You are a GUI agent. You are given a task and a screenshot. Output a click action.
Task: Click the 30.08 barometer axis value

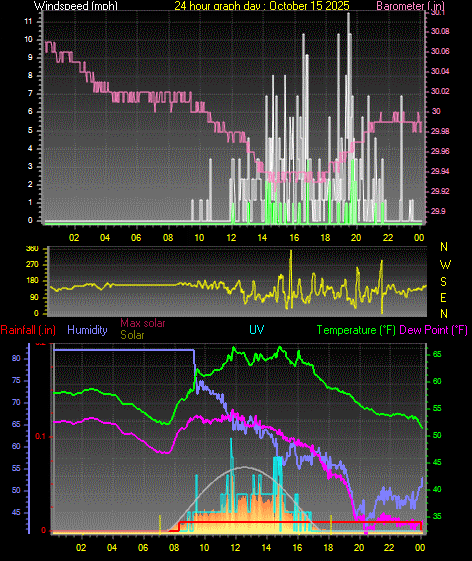pyautogui.click(x=440, y=31)
